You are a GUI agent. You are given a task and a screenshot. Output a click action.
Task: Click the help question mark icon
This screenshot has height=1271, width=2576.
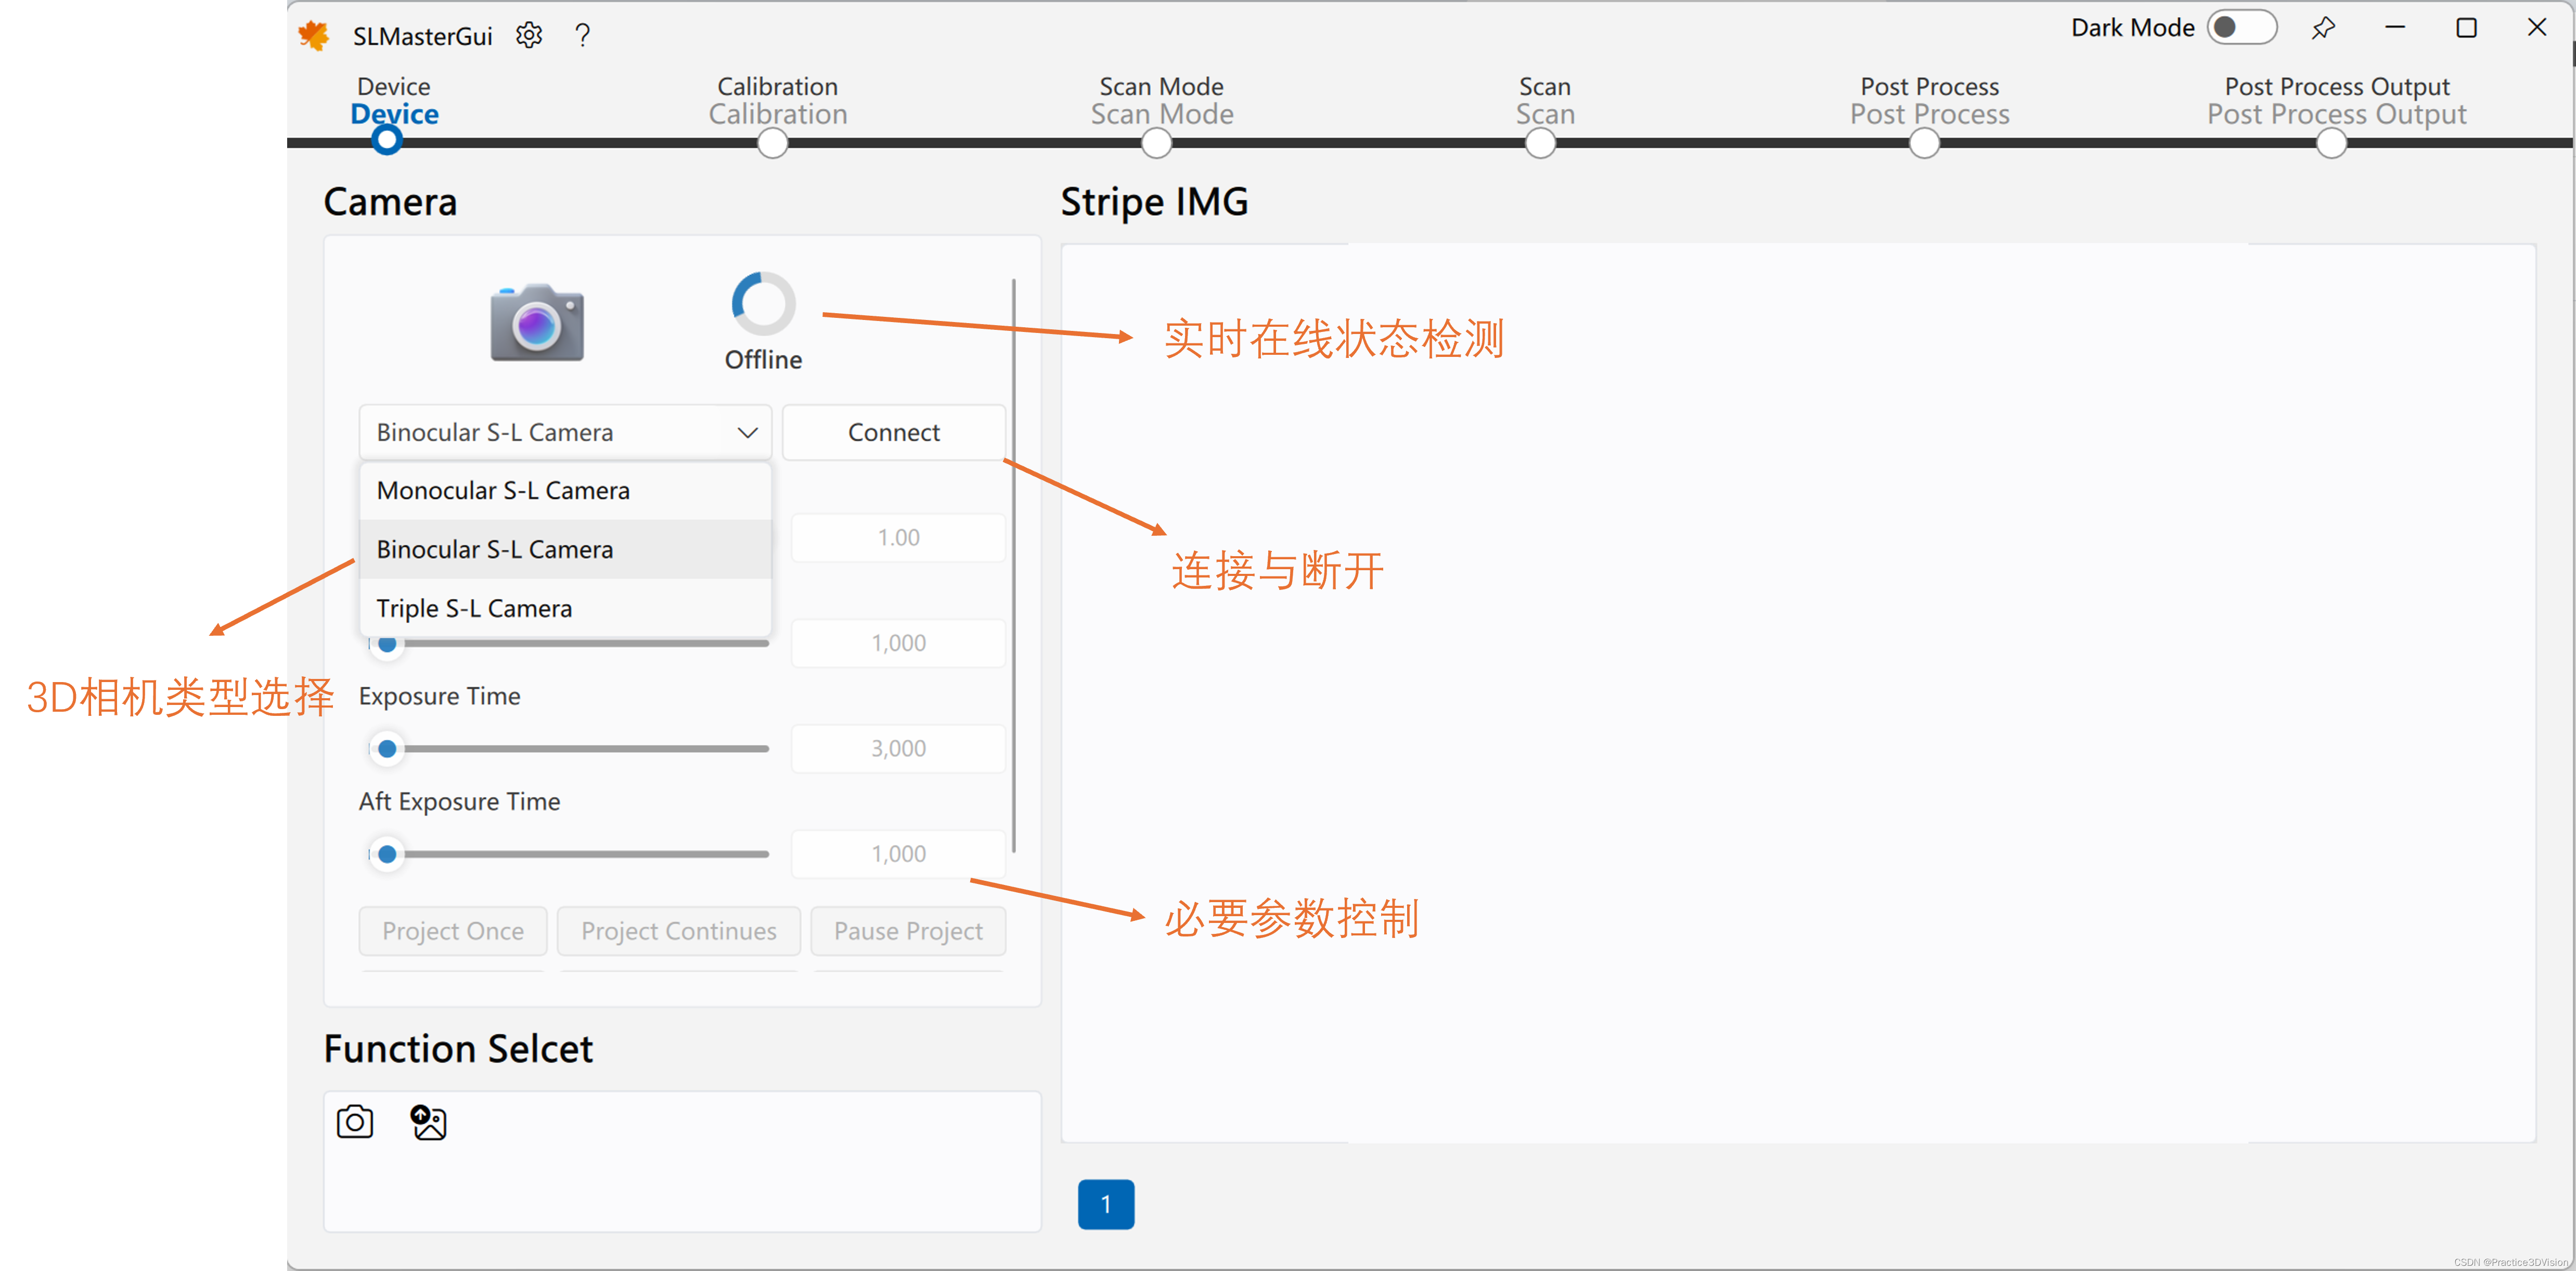pyautogui.click(x=583, y=36)
